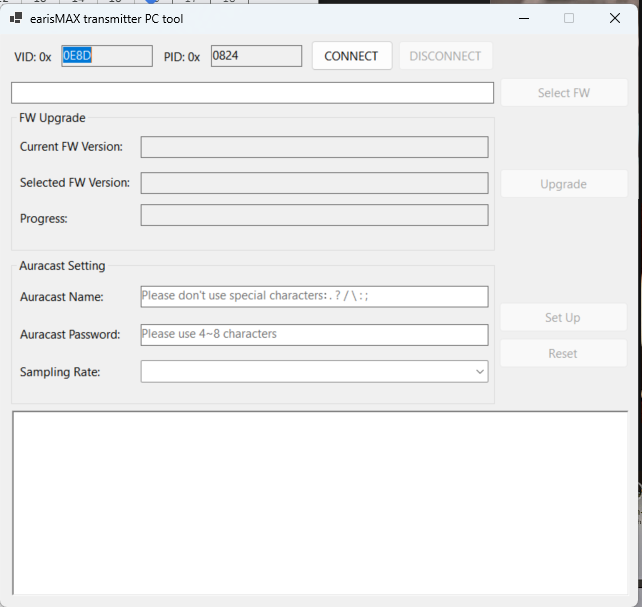Click the 'Auracast Password:' label

point(70,334)
